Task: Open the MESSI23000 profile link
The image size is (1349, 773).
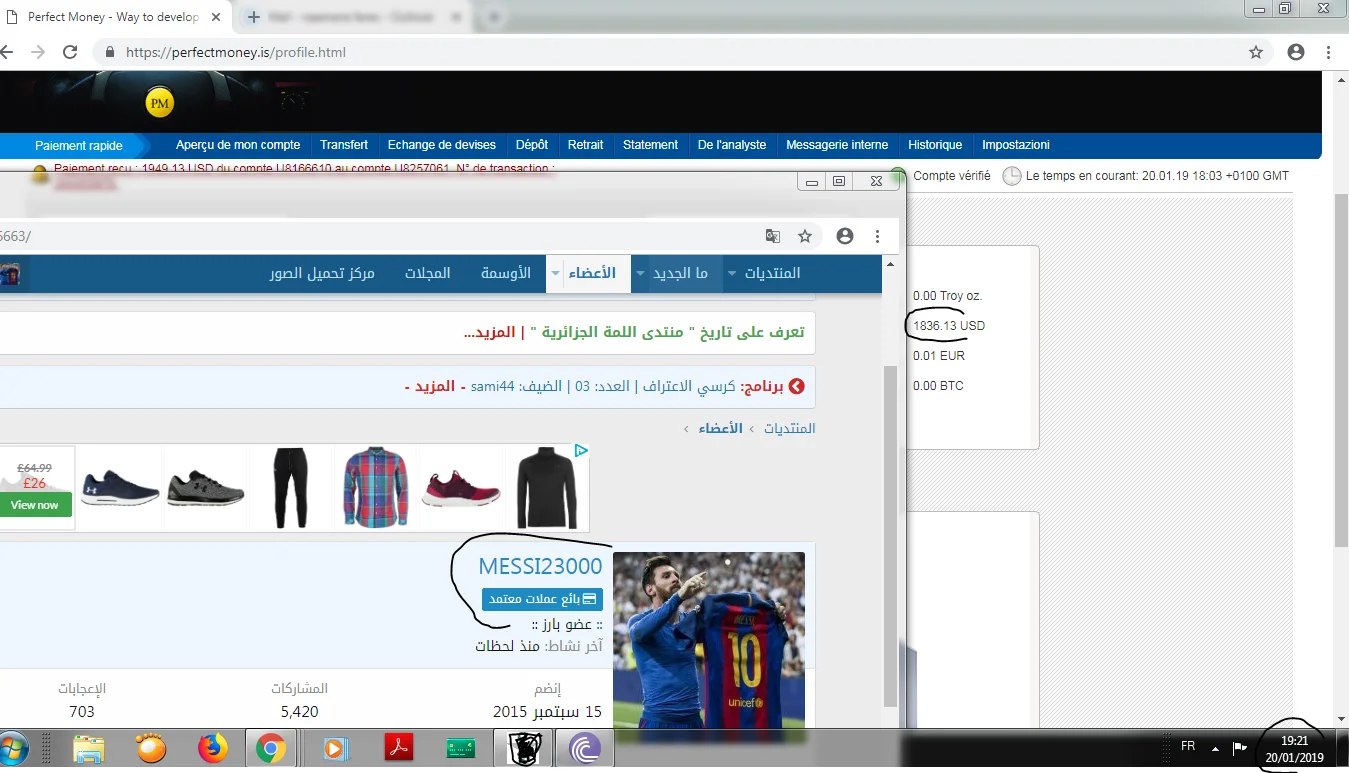Action: point(540,566)
